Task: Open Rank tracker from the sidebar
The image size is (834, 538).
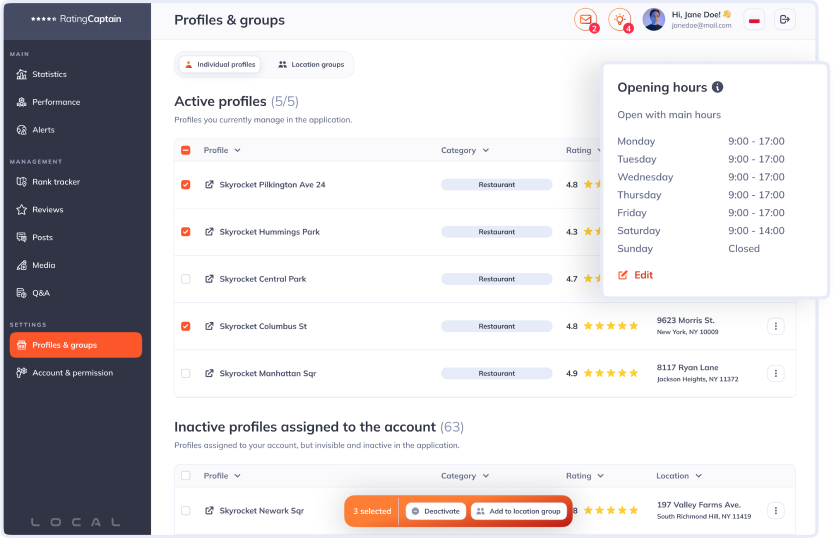Action: pyautogui.click(x=56, y=182)
